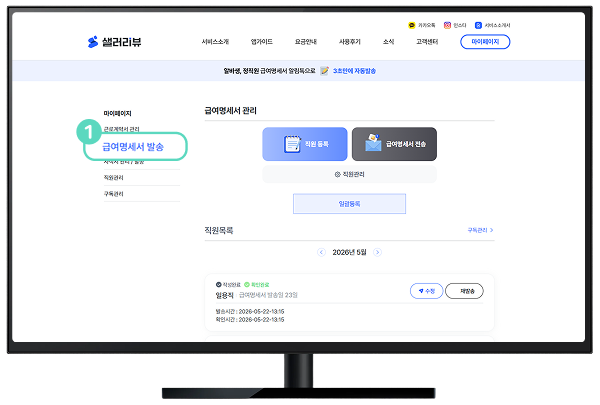Screen dimensions: 600x405
Task: Go to next month with the right arrow
Action: 377,252
